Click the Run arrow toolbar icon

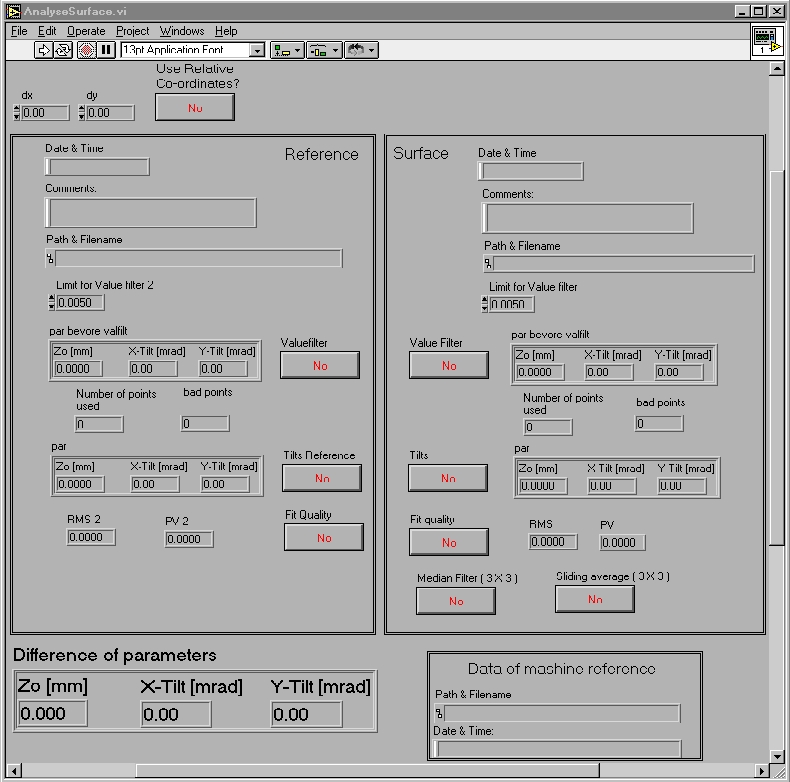pyautogui.click(x=43, y=50)
